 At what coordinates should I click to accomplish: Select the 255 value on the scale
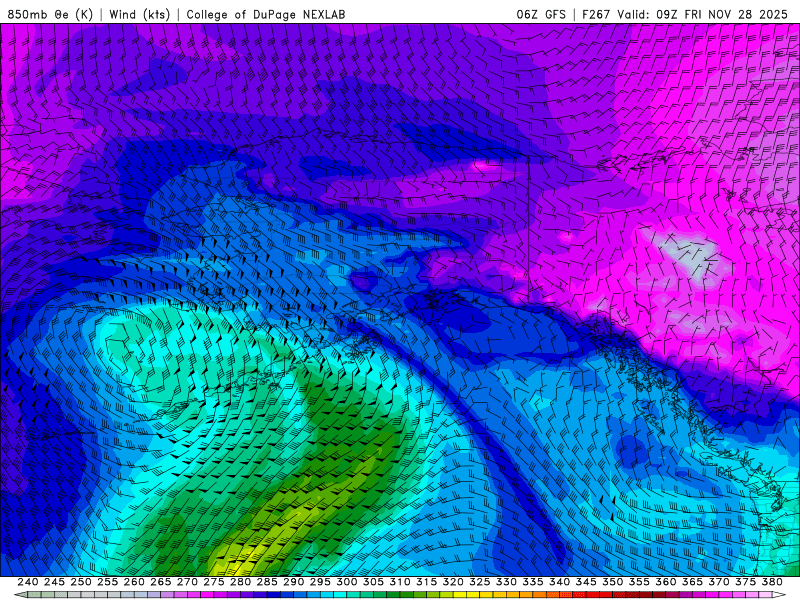pyautogui.click(x=107, y=582)
